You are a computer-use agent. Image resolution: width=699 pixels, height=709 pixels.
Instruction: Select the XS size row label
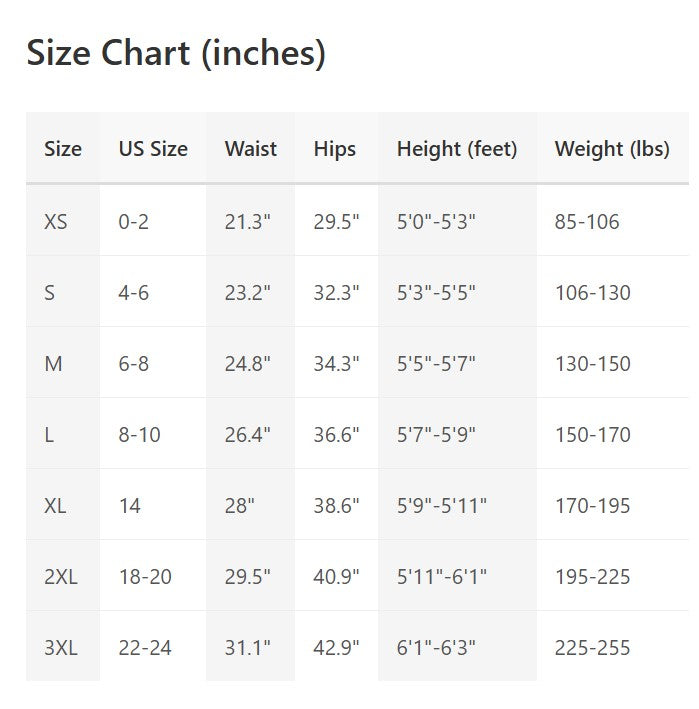[56, 221]
